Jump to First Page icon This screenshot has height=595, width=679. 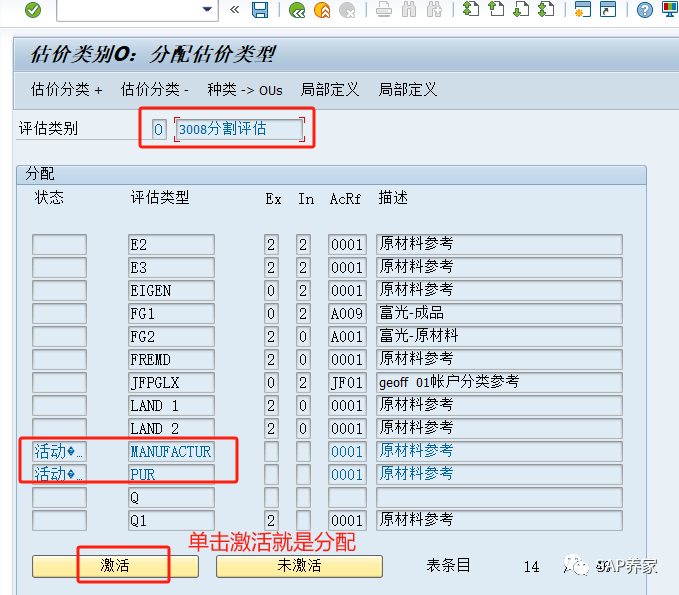471,9
